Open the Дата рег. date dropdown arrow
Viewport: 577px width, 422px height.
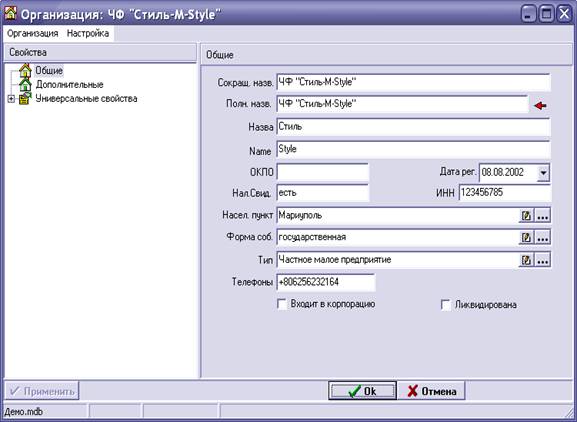[x=543, y=173]
